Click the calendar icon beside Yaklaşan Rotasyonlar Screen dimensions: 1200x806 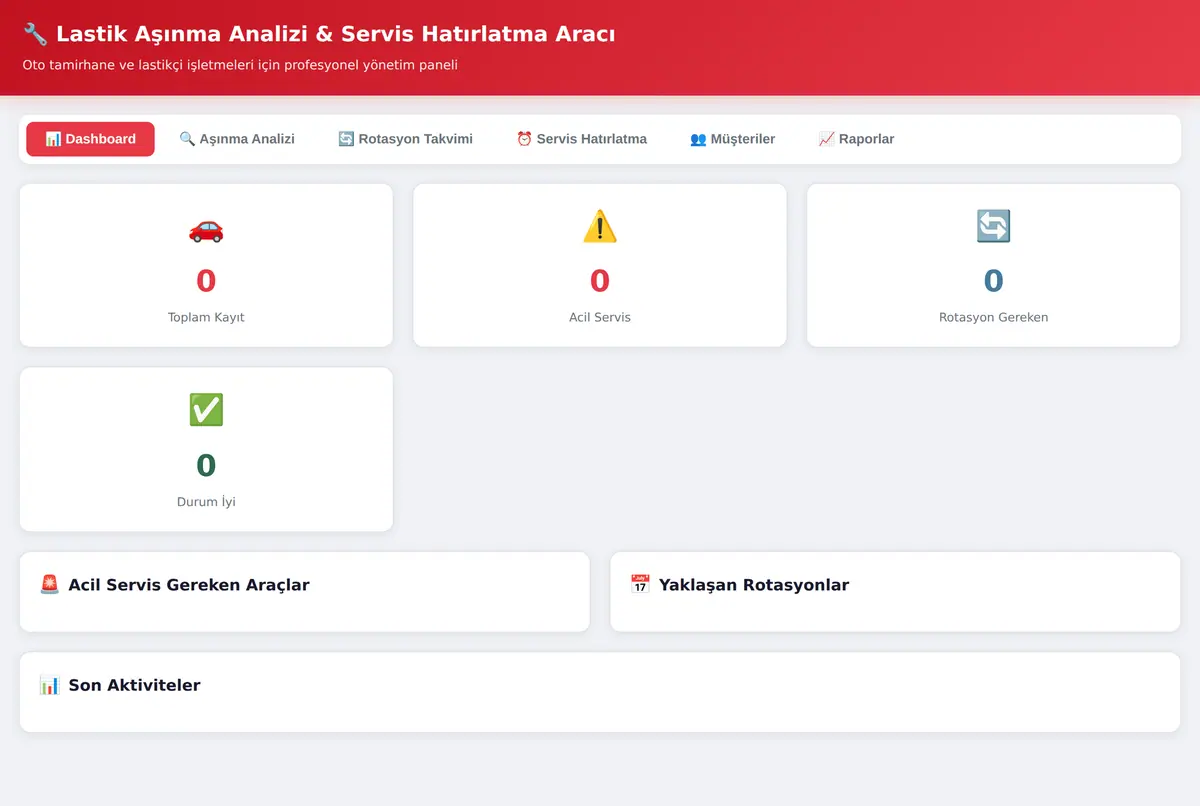coord(640,585)
